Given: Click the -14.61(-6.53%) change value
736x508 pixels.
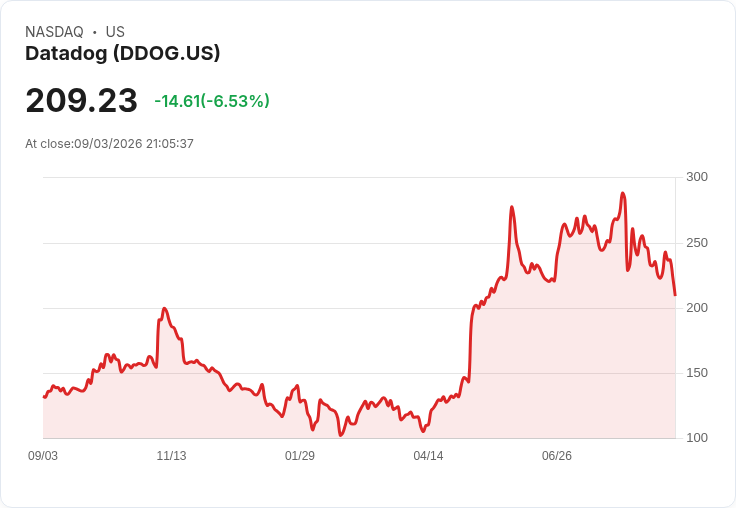Looking at the screenshot, I should (x=212, y=101).
